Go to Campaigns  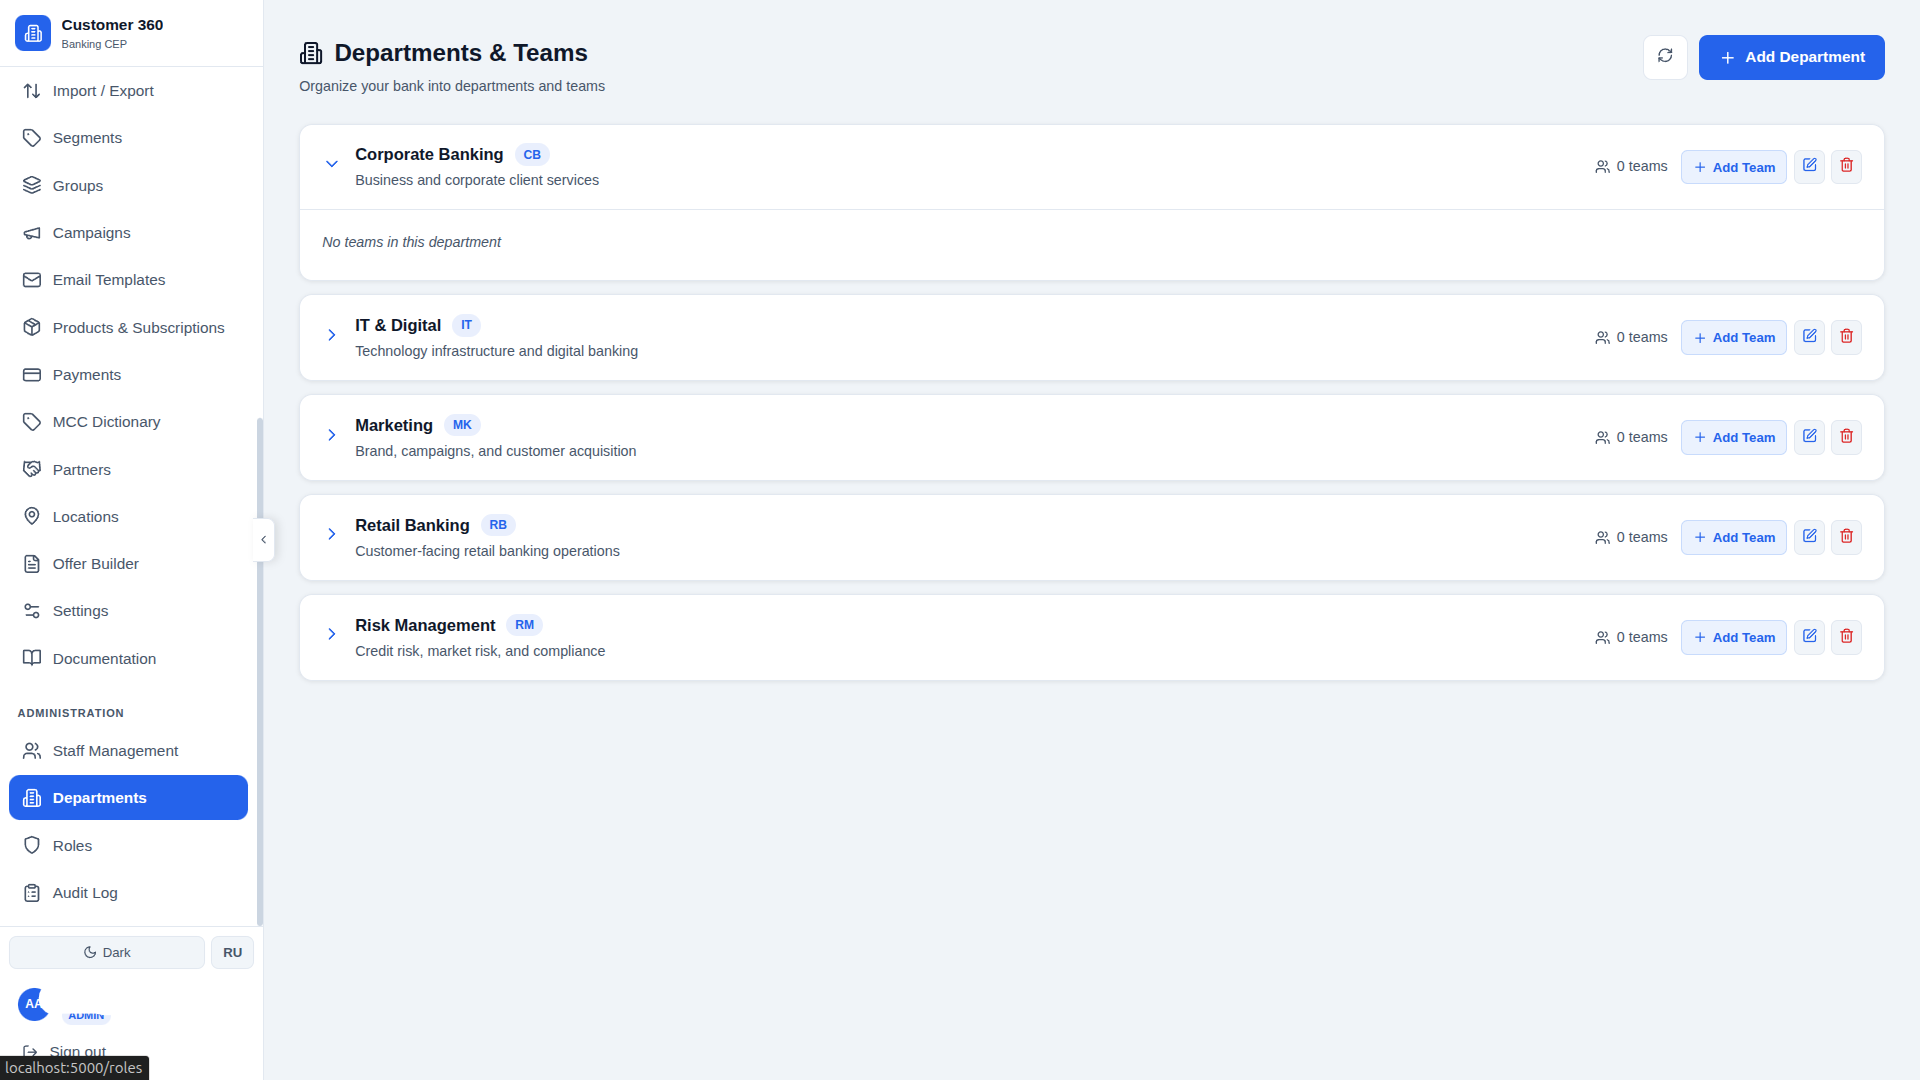tap(128, 233)
